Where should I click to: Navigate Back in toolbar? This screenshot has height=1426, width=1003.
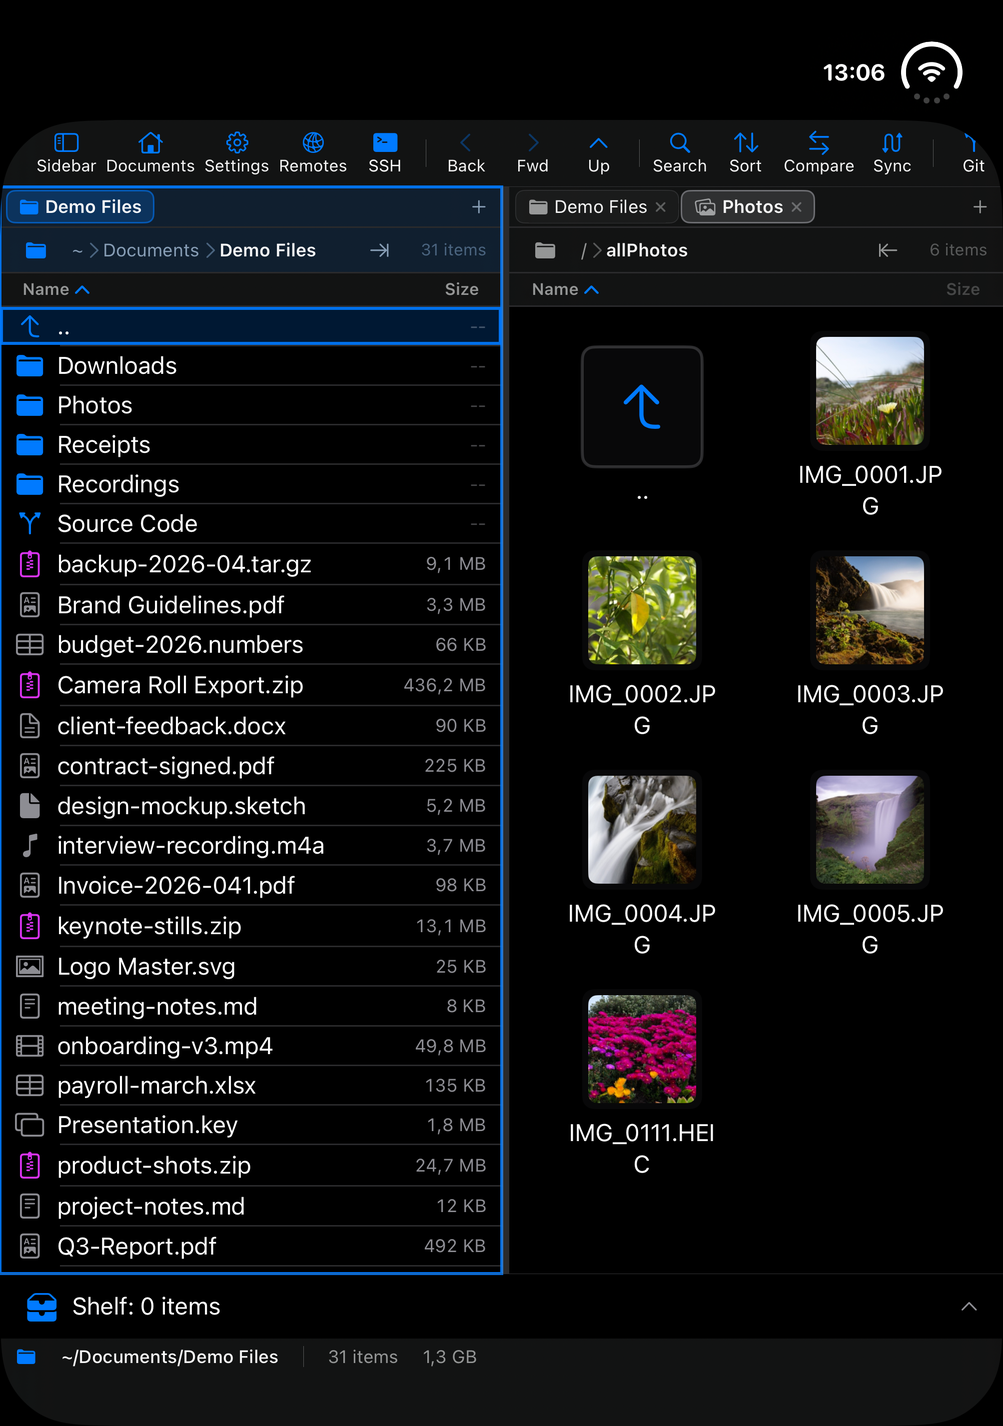point(466,153)
